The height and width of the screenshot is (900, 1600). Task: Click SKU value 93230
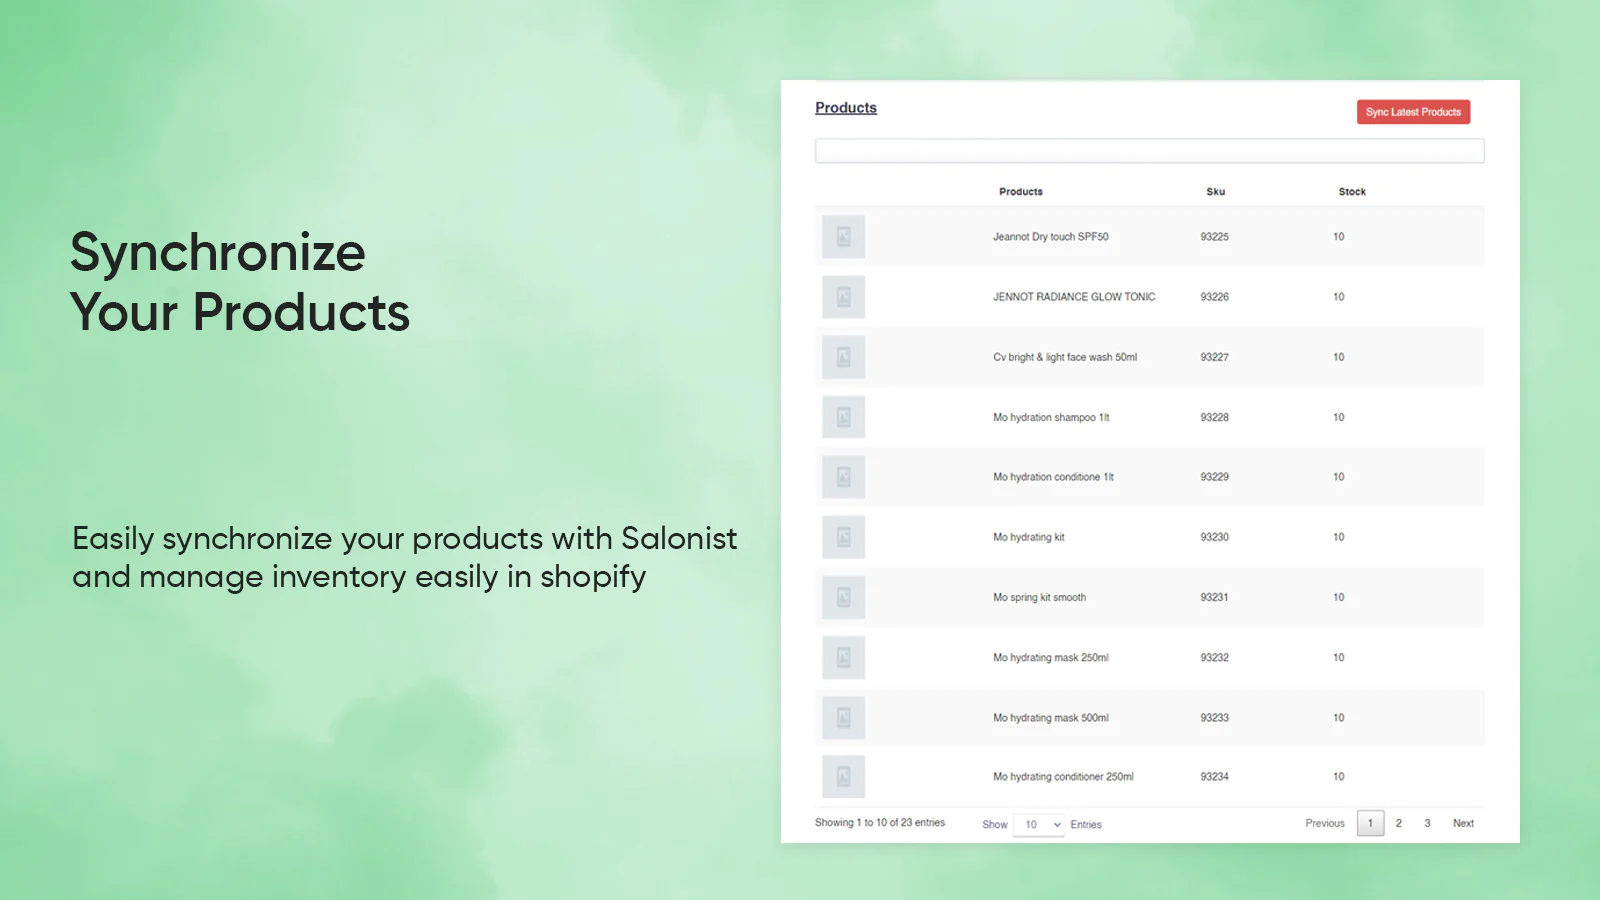click(x=1214, y=537)
